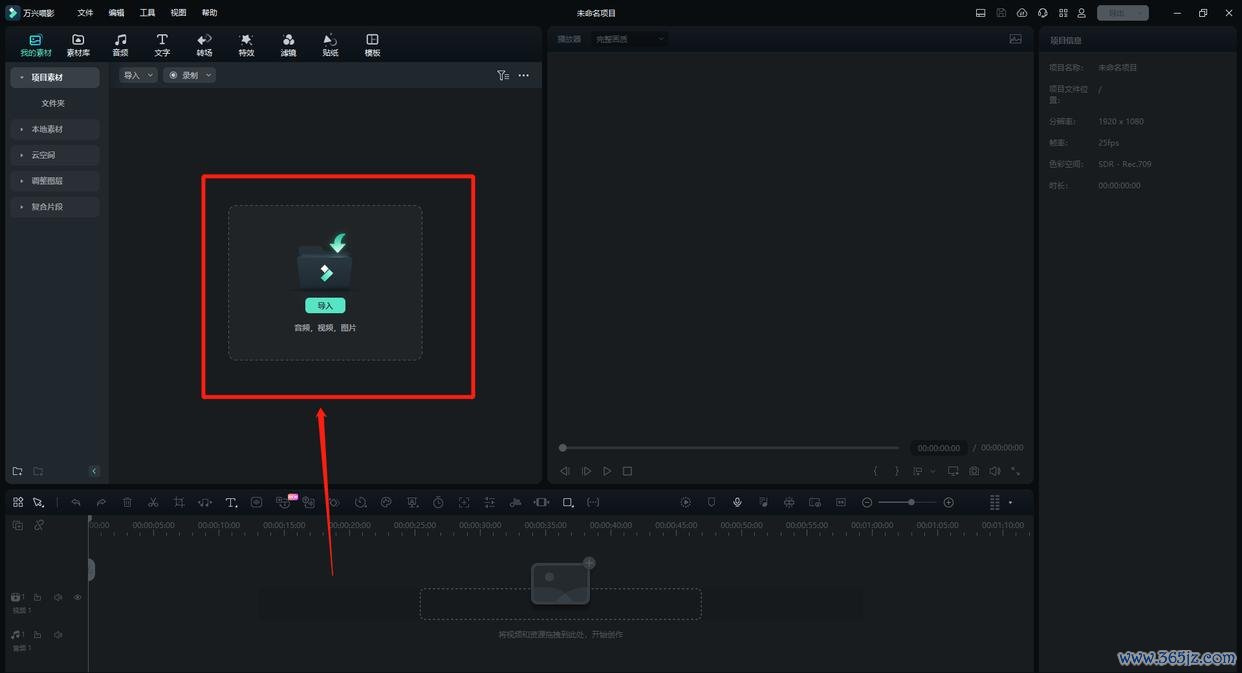Toggle lock on video track 1

click(x=37, y=597)
